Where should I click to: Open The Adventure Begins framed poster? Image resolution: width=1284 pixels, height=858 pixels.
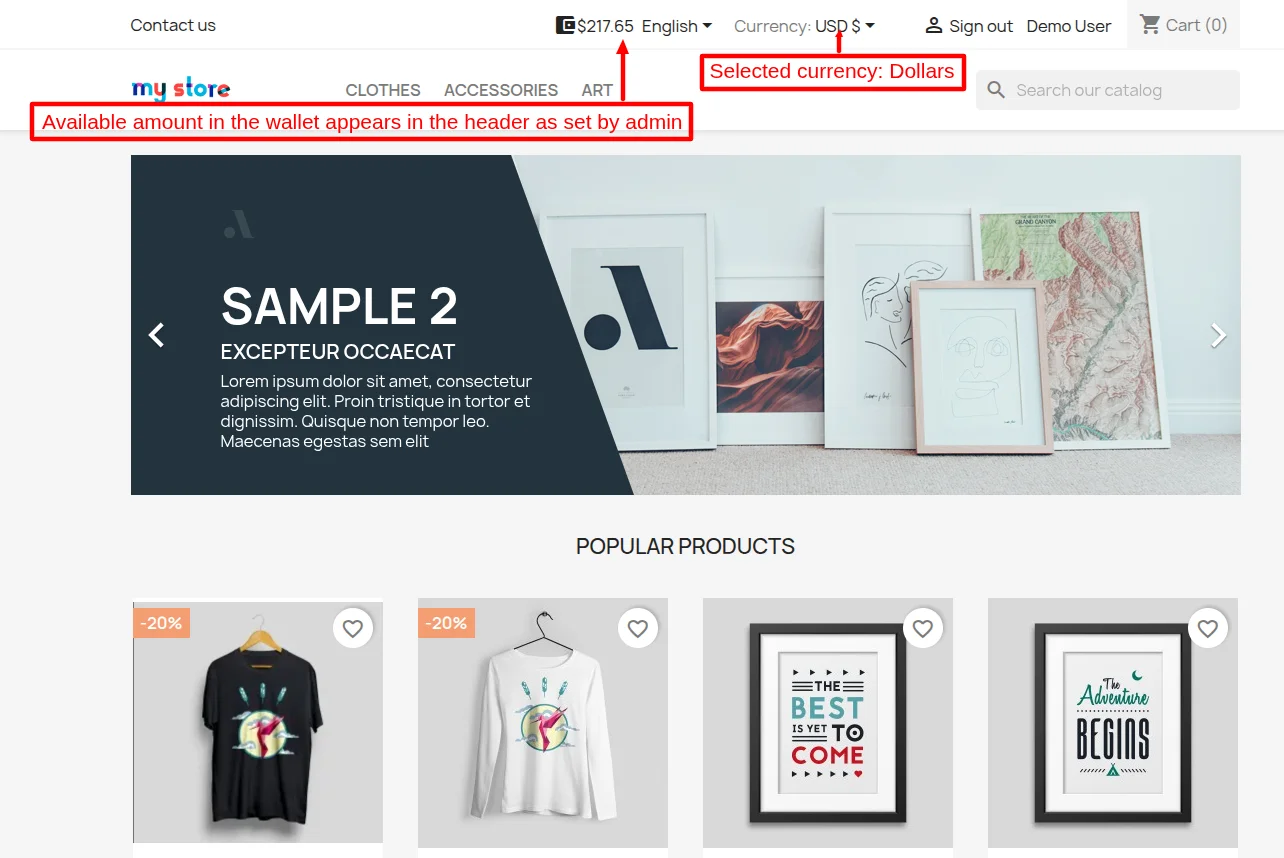click(x=1113, y=722)
